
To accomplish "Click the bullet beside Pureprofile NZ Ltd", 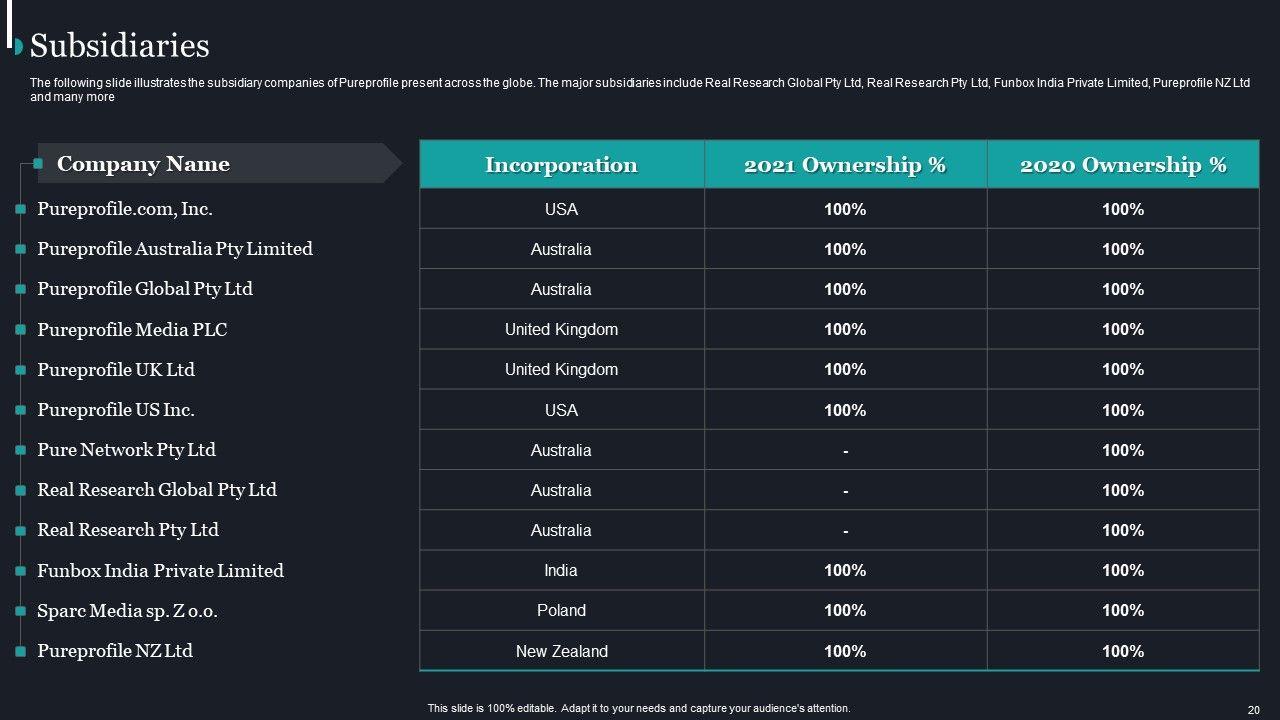I will click(20, 651).
